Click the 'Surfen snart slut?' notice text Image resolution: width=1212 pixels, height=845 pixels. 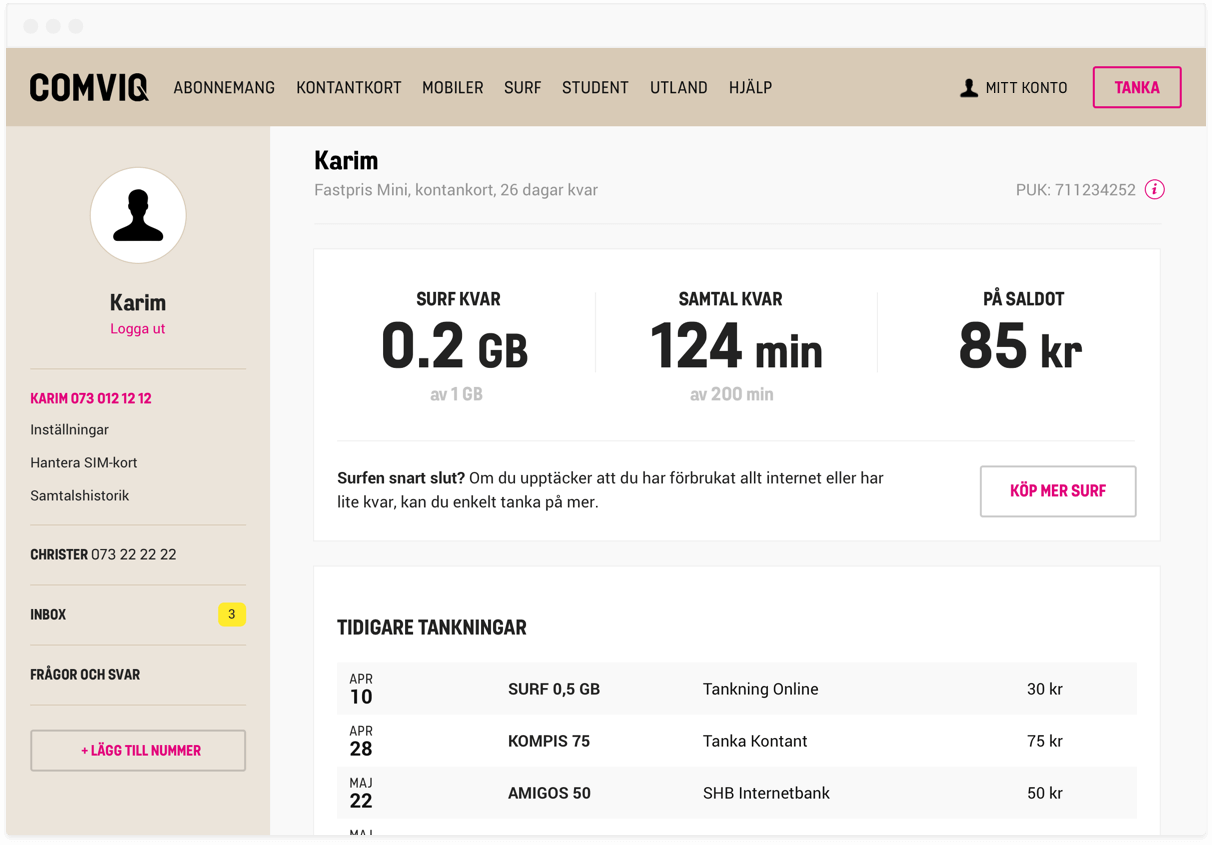point(610,490)
